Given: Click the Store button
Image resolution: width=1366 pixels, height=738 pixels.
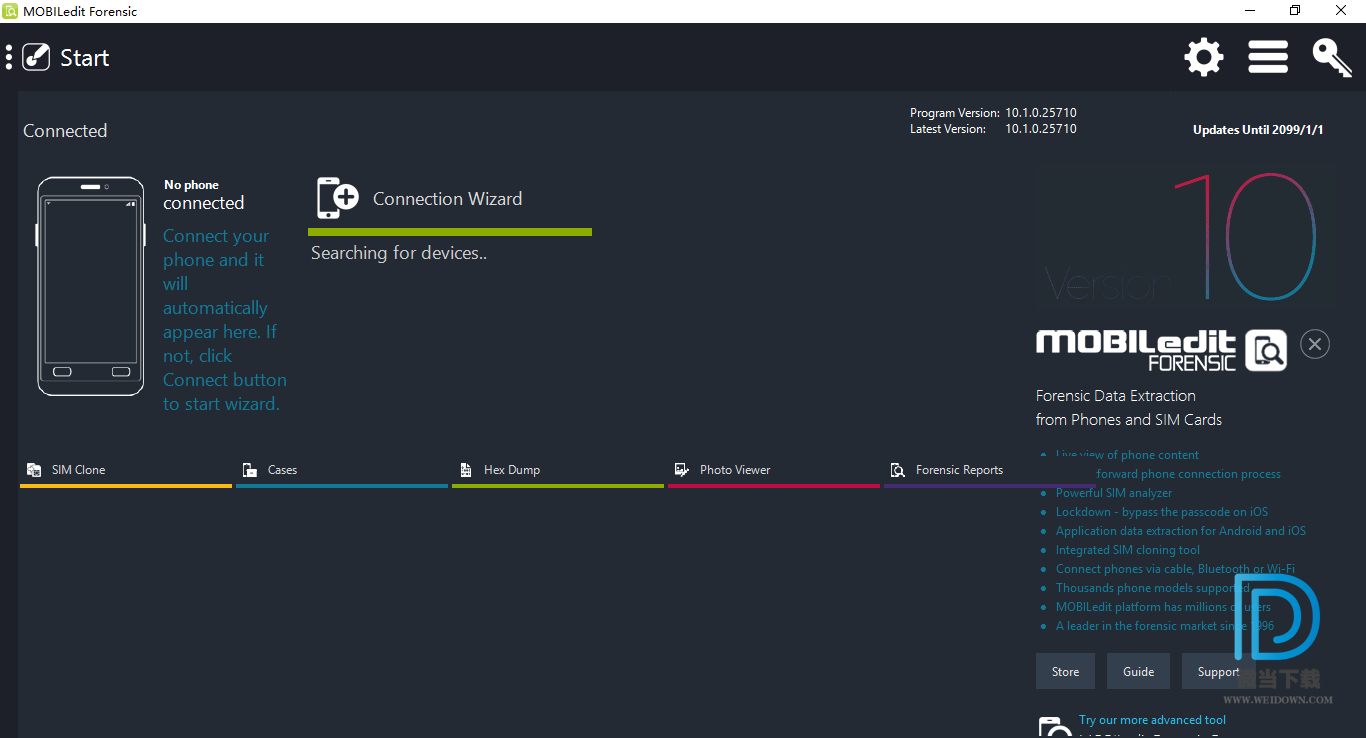Looking at the screenshot, I should point(1065,672).
